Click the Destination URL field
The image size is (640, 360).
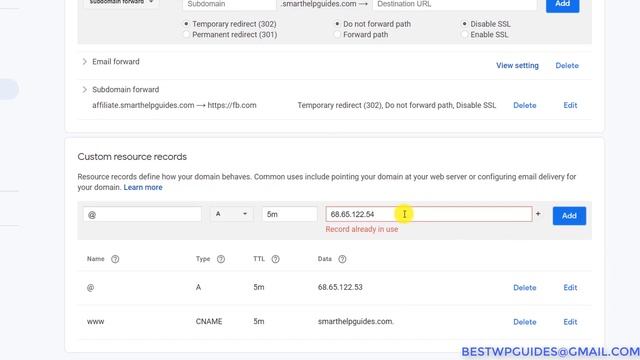point(455,5)
